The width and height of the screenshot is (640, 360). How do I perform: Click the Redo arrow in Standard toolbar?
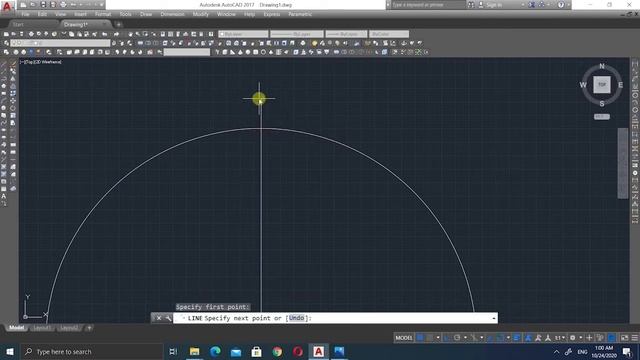(x=116, y=34)
